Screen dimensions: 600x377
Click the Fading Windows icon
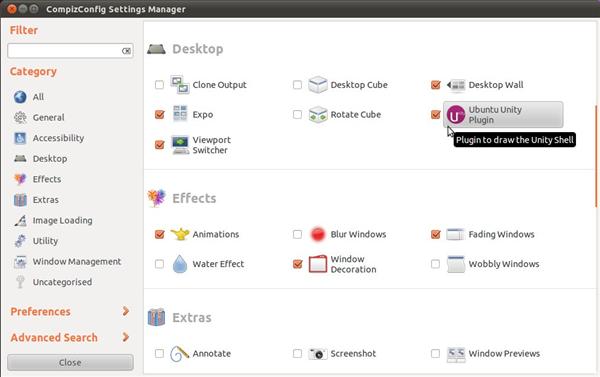(x=455, y=234)
